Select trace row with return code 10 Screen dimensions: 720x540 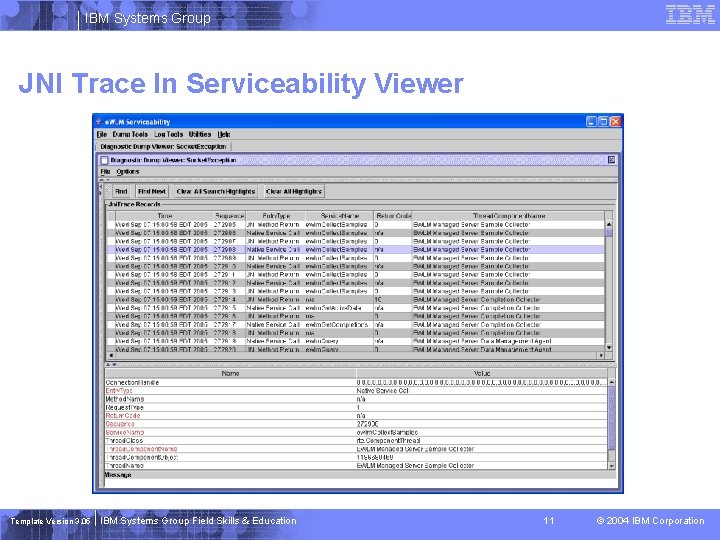pos(356,299)
